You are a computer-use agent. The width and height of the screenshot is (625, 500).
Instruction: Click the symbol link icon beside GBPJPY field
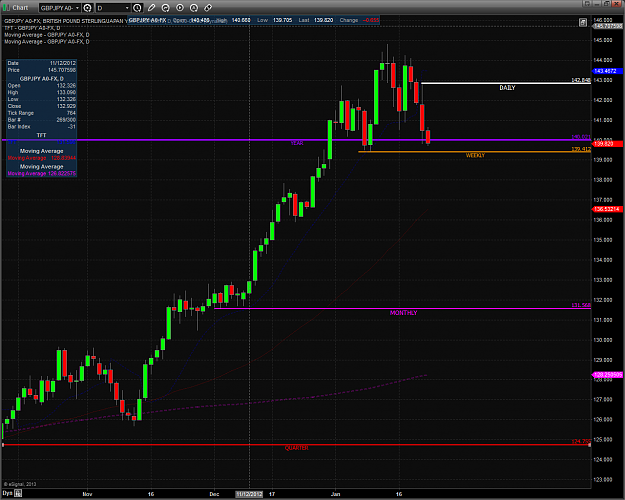point(87,8)
